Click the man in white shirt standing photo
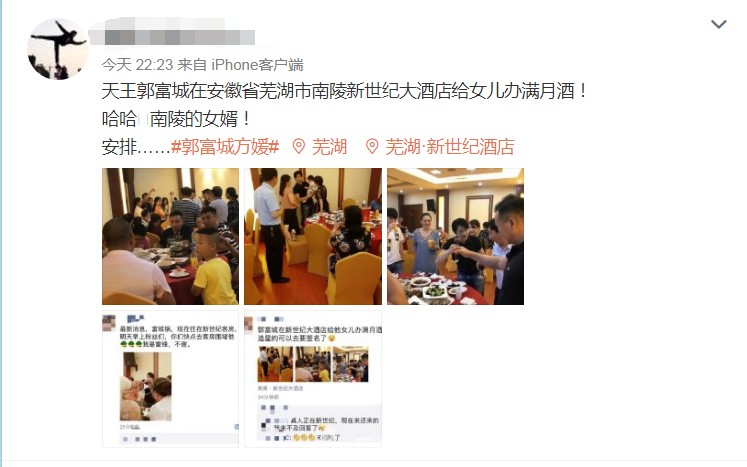The image size is (747, 467). (x=313, y=236)
